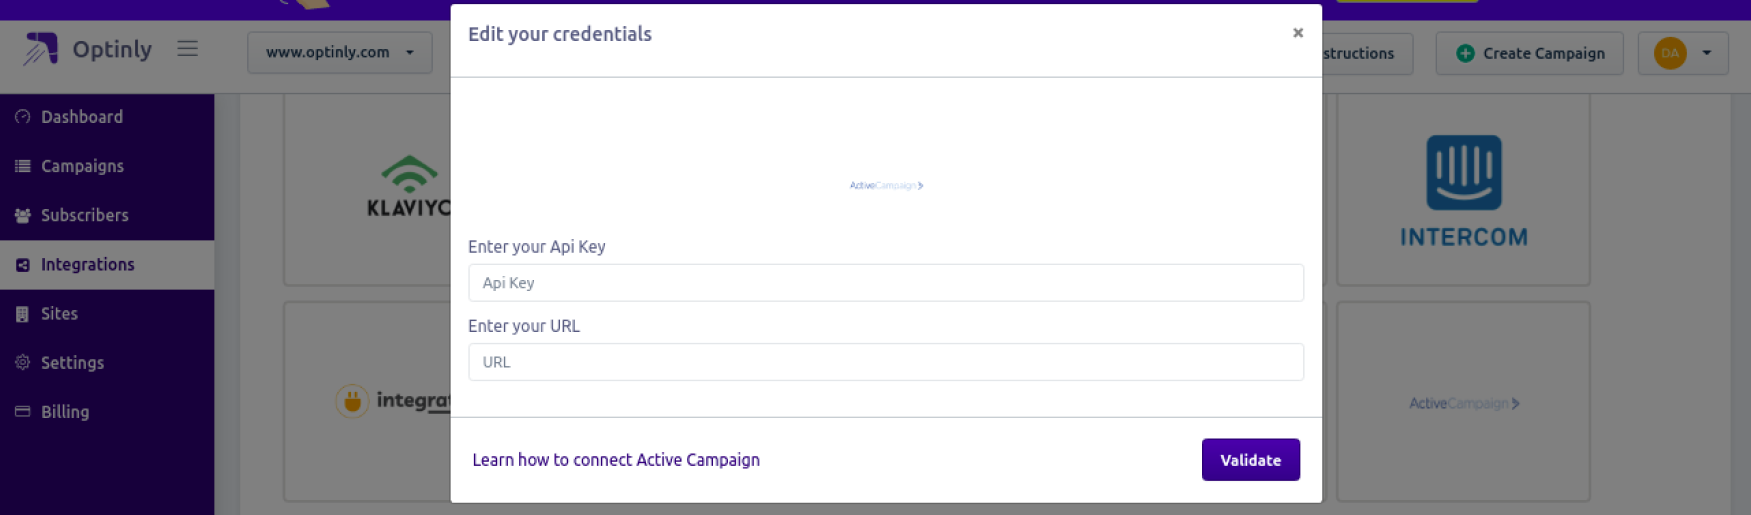Viewport: 1751px width, 515px height.
Task: Select Integrations in the sidebar
Action: 107,264
